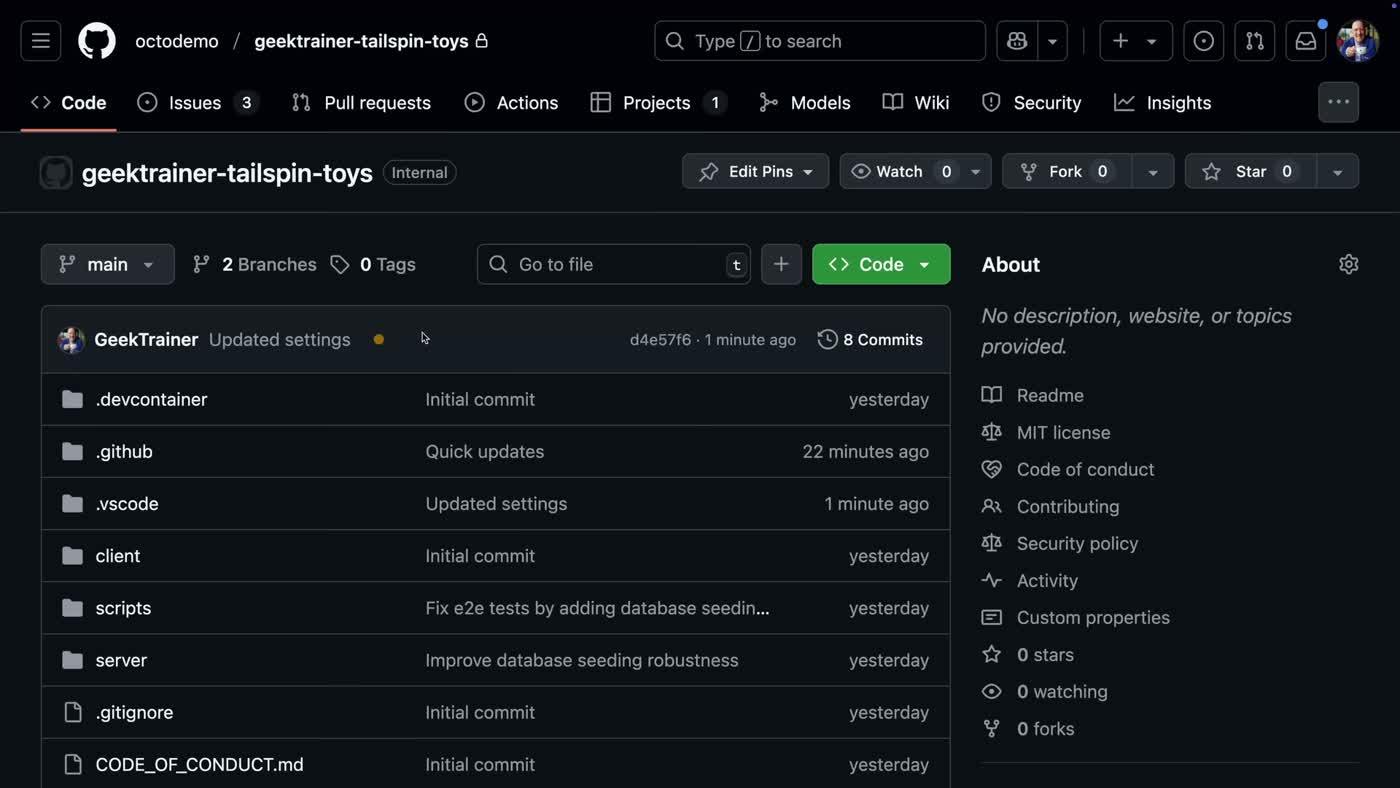View 8 Commits history
Screen dimensions: 1400x788
(870, 340)
